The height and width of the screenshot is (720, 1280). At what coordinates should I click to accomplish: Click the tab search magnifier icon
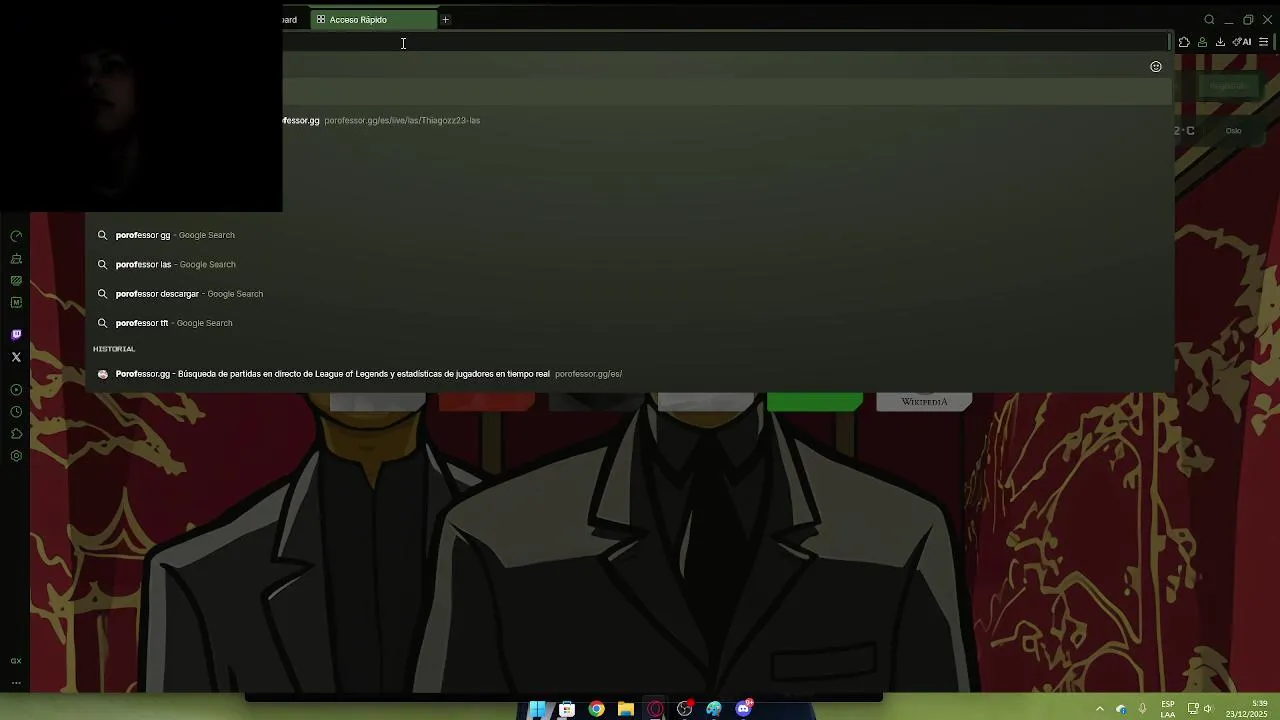[x=1209, y=20]
